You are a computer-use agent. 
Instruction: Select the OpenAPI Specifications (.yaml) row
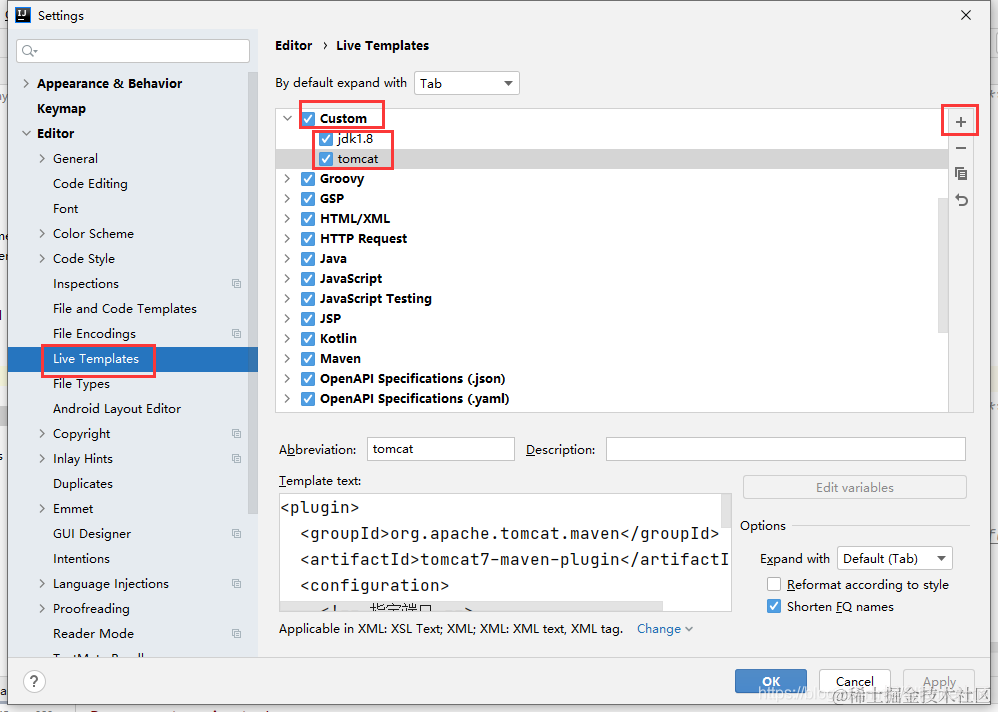pos(612,399)
